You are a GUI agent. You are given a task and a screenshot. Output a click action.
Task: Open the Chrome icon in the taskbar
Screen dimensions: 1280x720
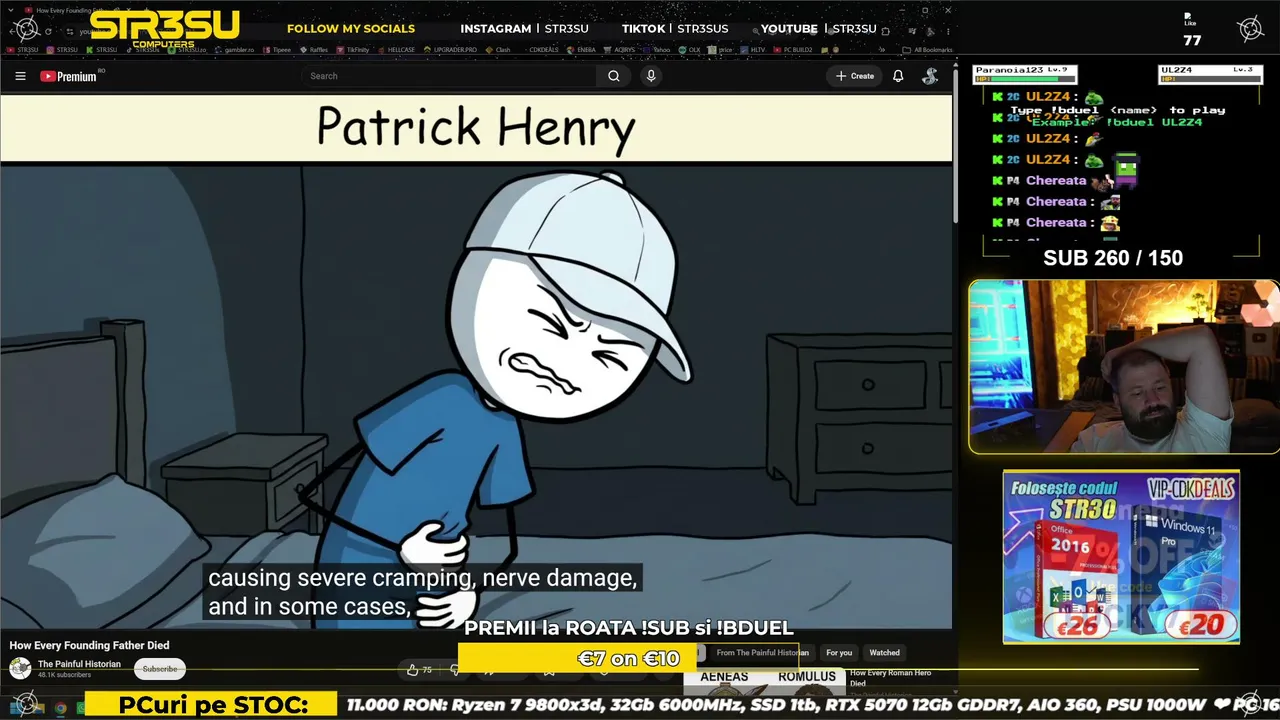[60, 708]
